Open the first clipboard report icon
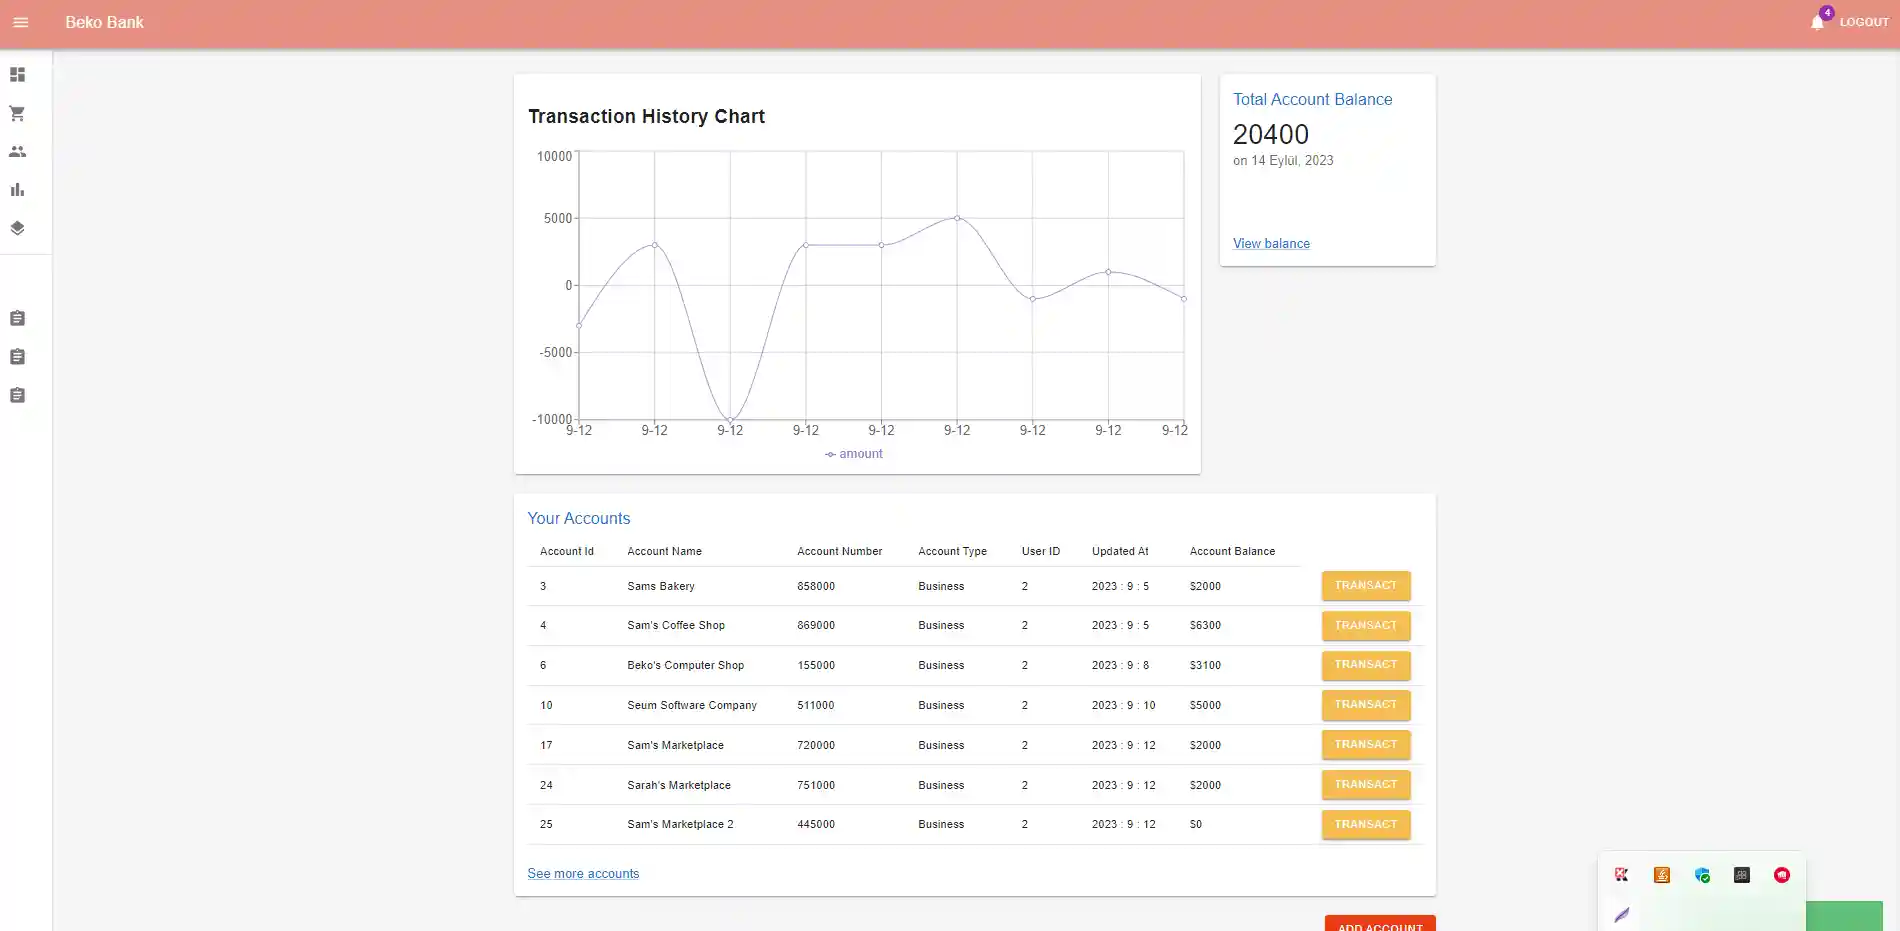Viewport: 1900px width, 931px height. click(x=17, y=318)
